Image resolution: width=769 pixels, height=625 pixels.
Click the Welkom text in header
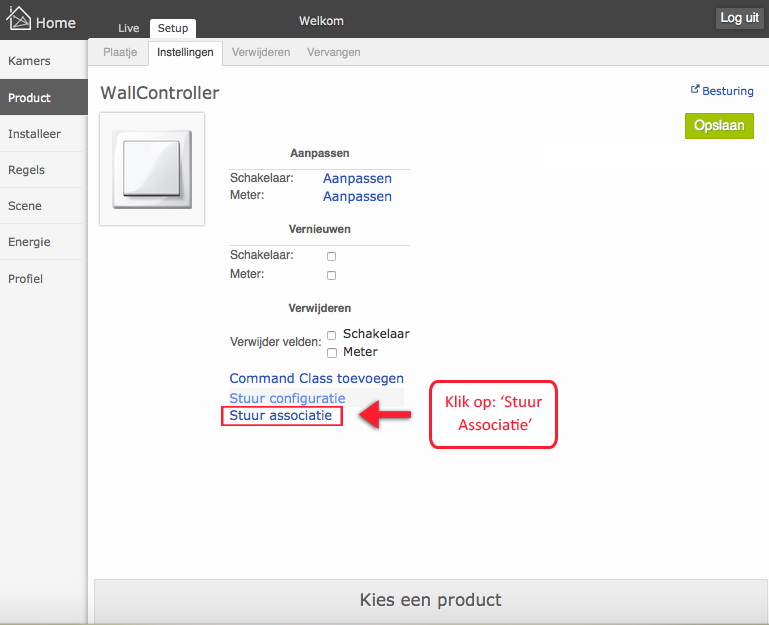tap(321, 21)
